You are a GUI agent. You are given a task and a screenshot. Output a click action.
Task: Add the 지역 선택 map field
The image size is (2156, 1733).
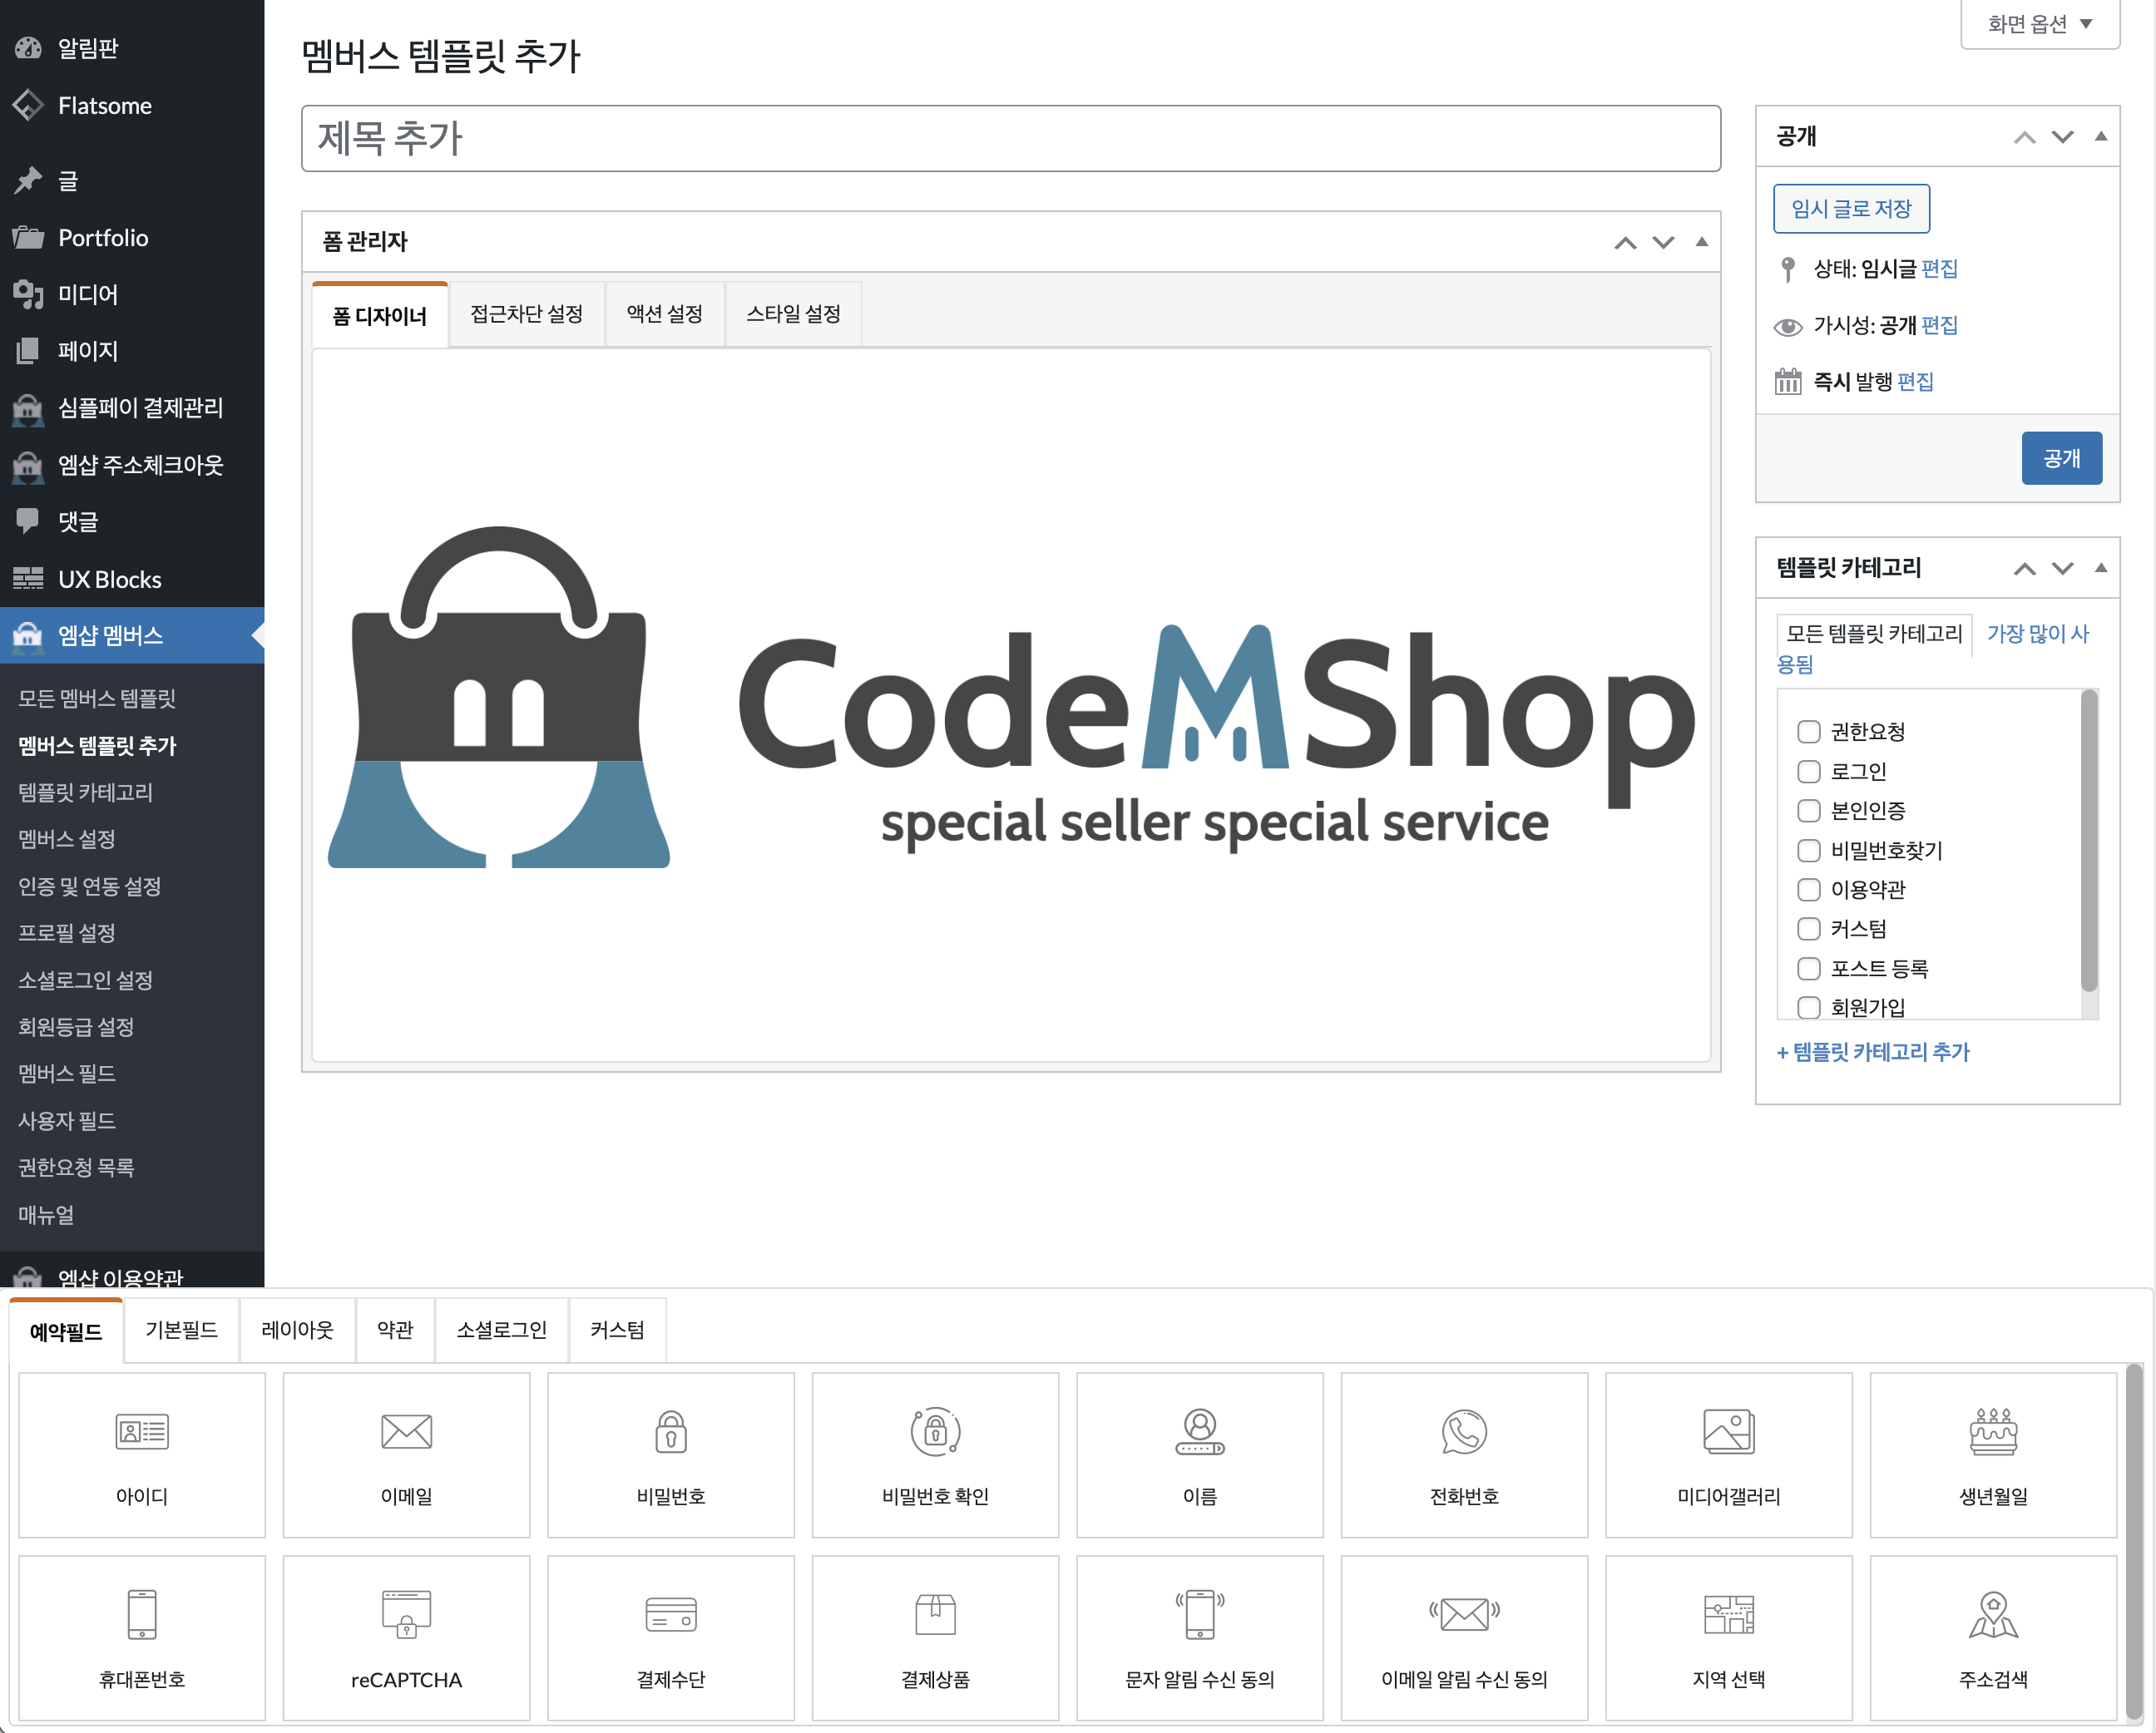pos(1729,1637)
